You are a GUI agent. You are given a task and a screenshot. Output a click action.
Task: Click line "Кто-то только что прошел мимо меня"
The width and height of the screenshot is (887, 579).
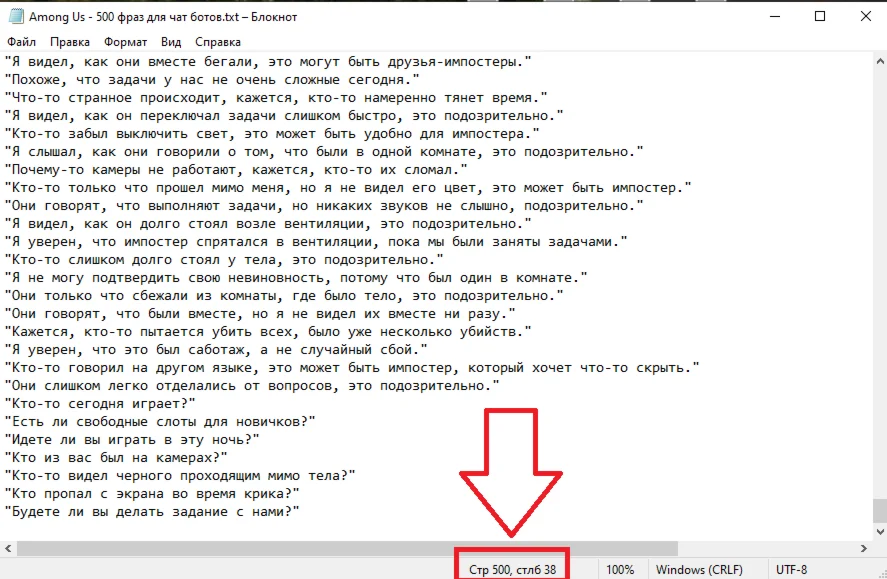(348, 188)
